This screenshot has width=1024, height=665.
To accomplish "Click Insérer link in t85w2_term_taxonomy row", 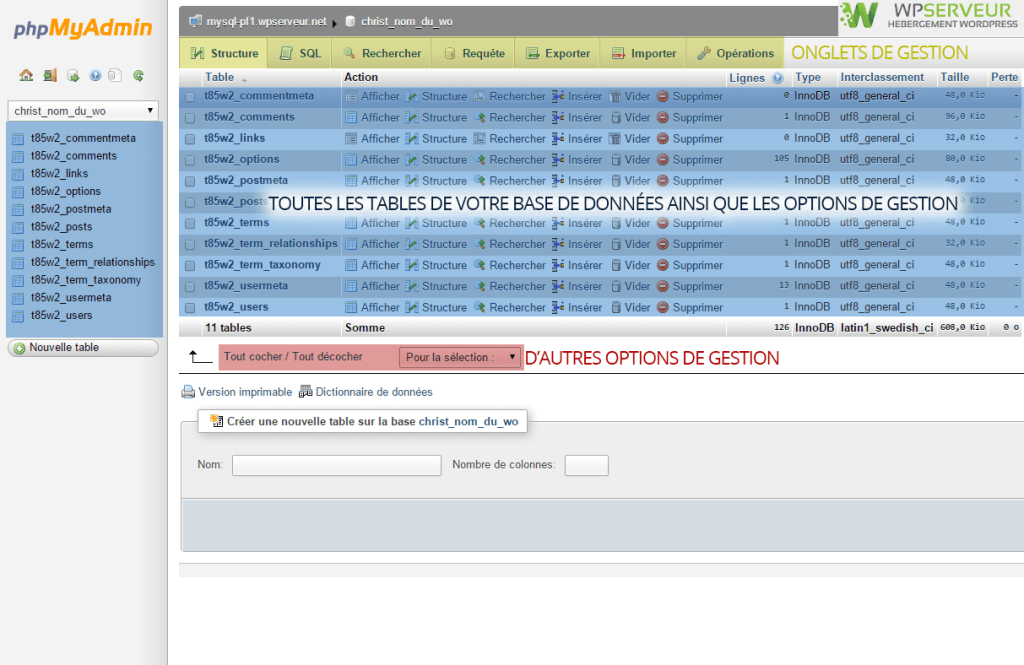I will (584, 265).
